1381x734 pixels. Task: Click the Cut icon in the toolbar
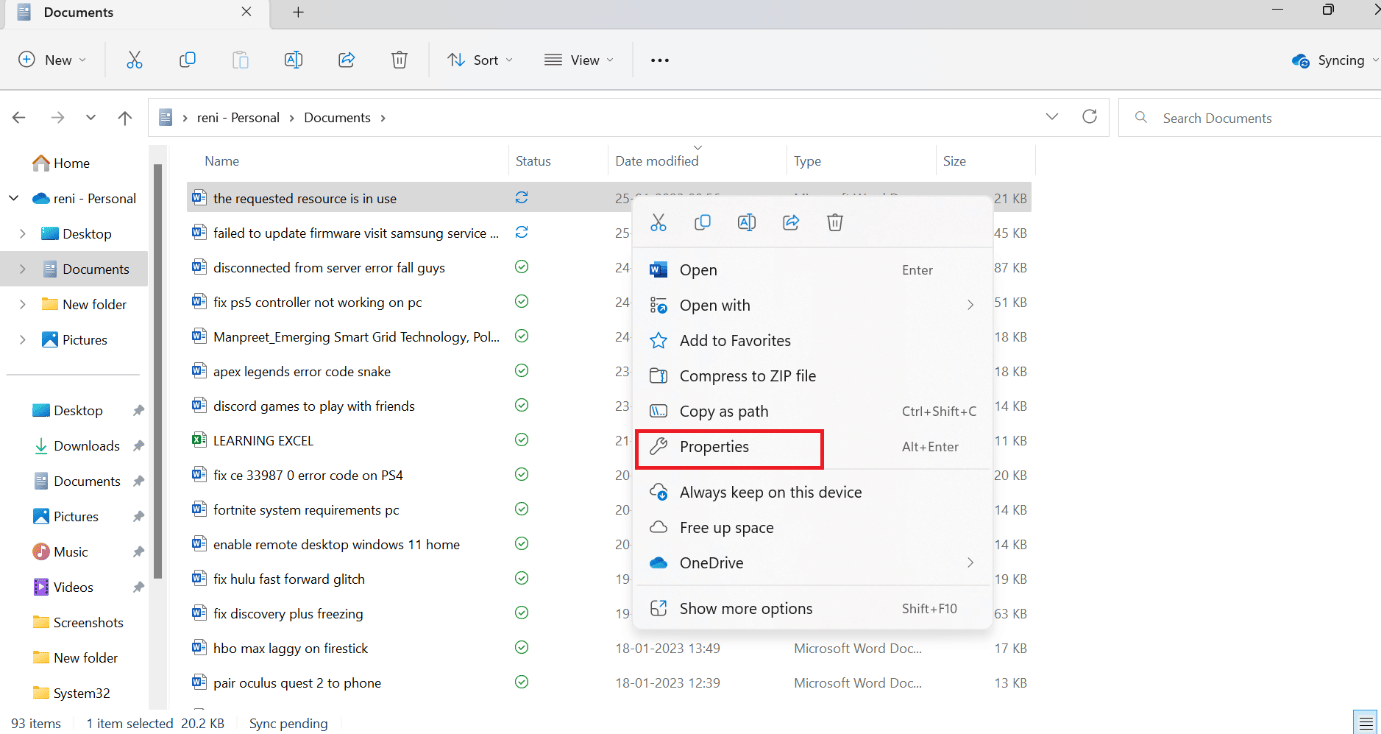134,60
